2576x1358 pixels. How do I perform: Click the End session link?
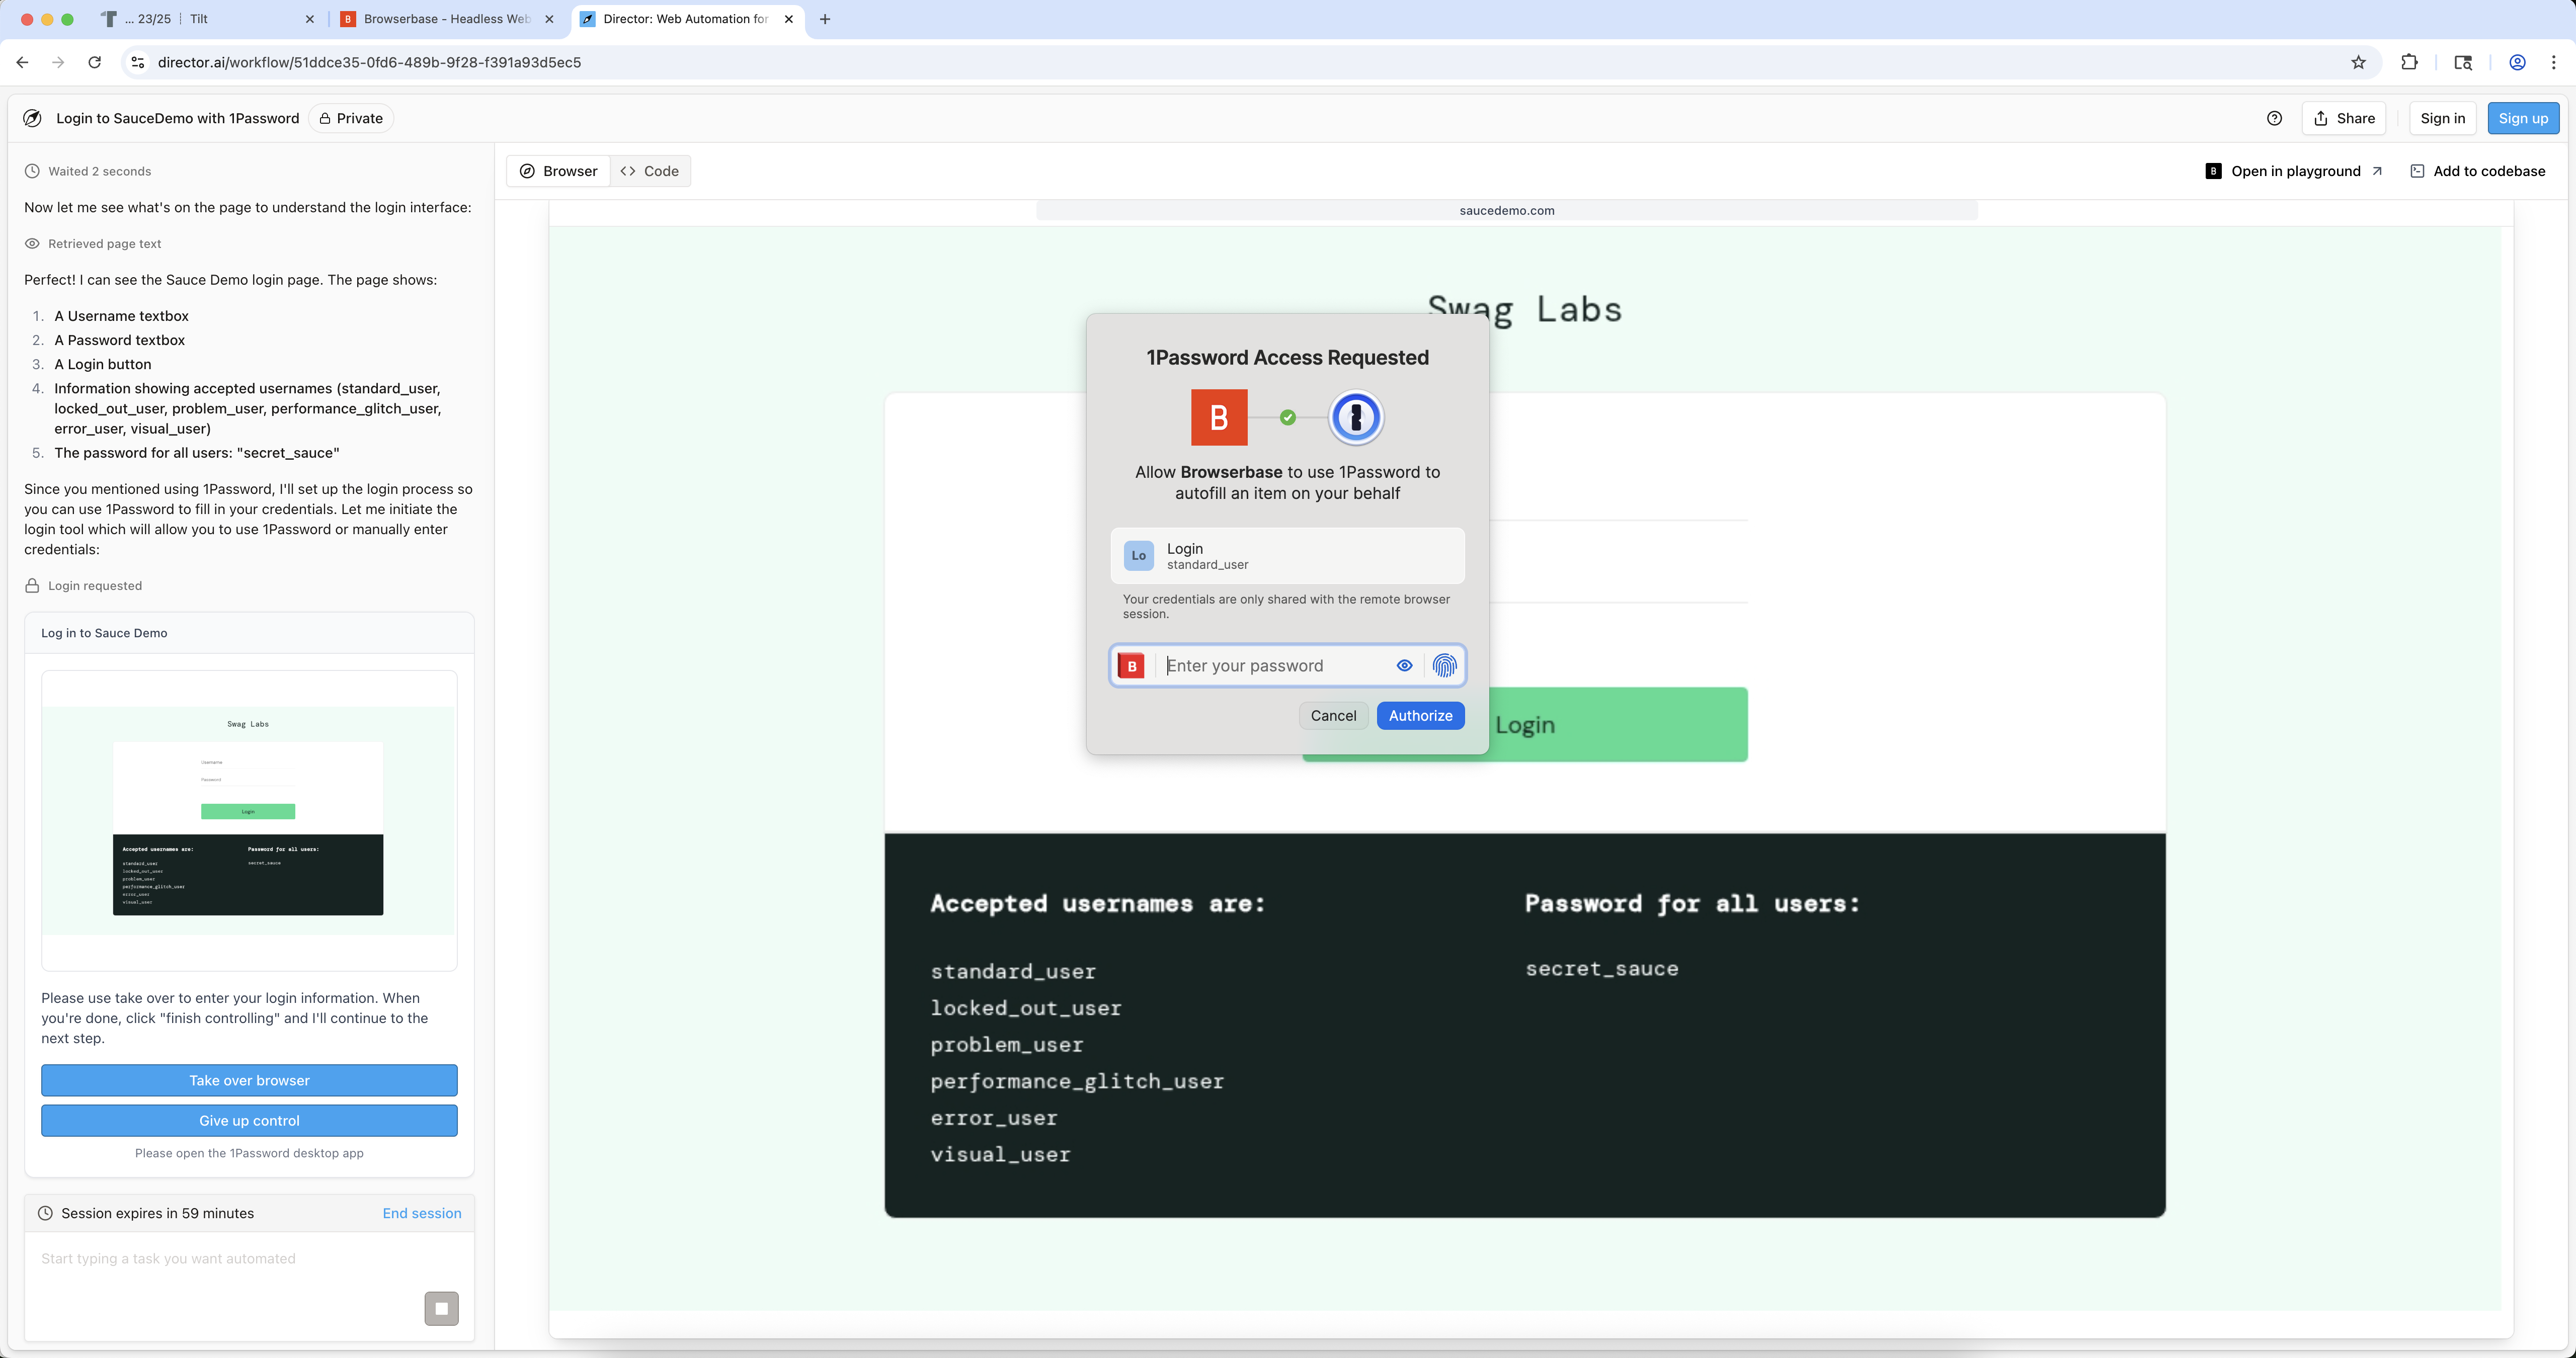pyautogui.click(x=421, y=1213)
